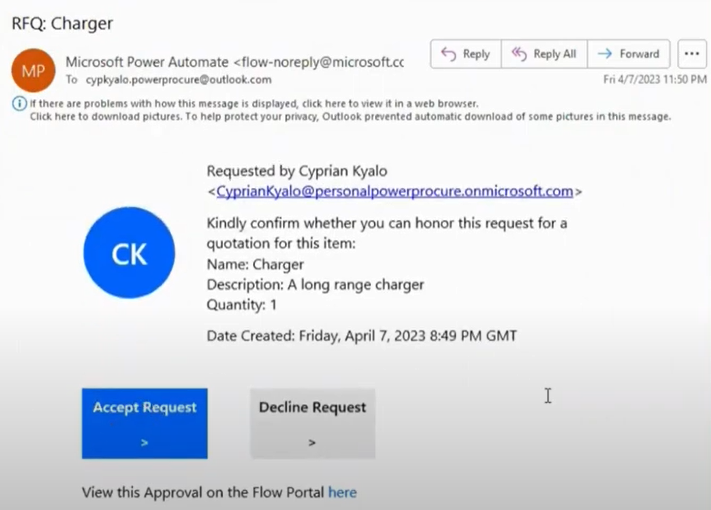This screenshot has width=711, height=510.
Task: Click the chevron under Accept Request
Action: click(x=144, y=441)
